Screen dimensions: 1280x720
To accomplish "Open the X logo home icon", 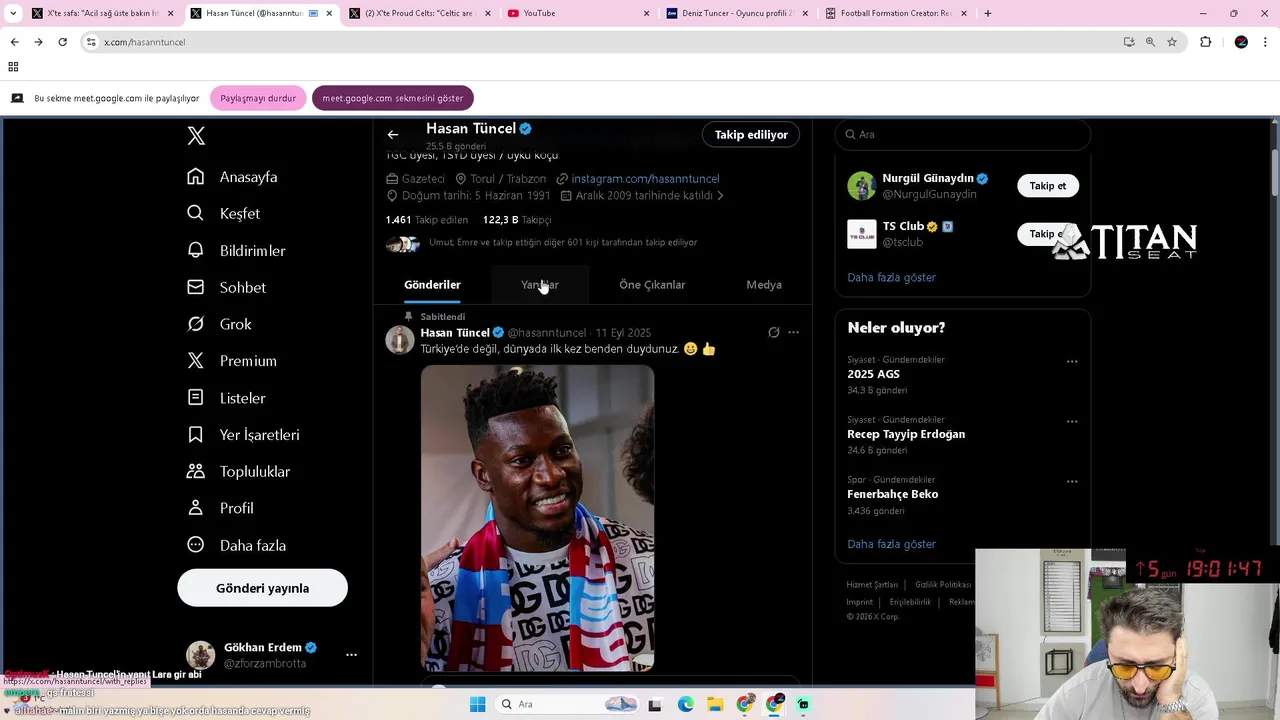I will pos(196,136).
